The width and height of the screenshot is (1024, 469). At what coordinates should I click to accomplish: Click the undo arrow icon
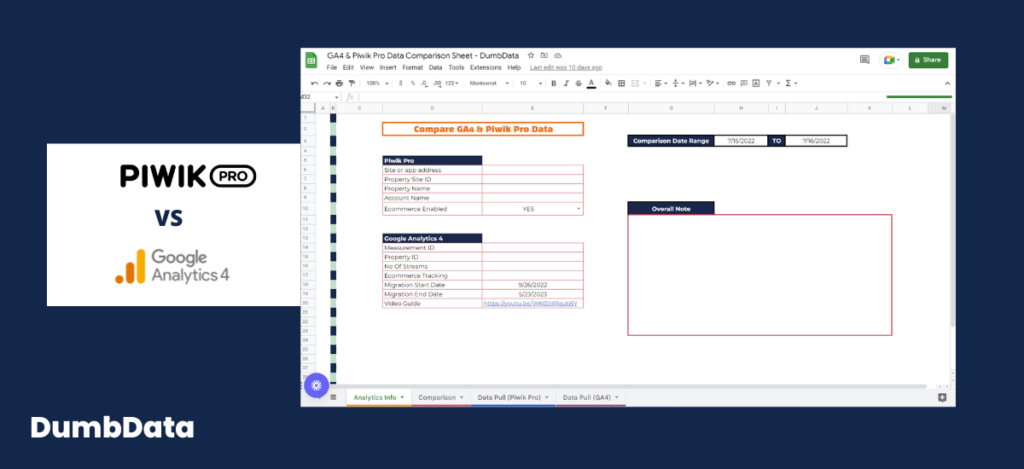point(314,84)
